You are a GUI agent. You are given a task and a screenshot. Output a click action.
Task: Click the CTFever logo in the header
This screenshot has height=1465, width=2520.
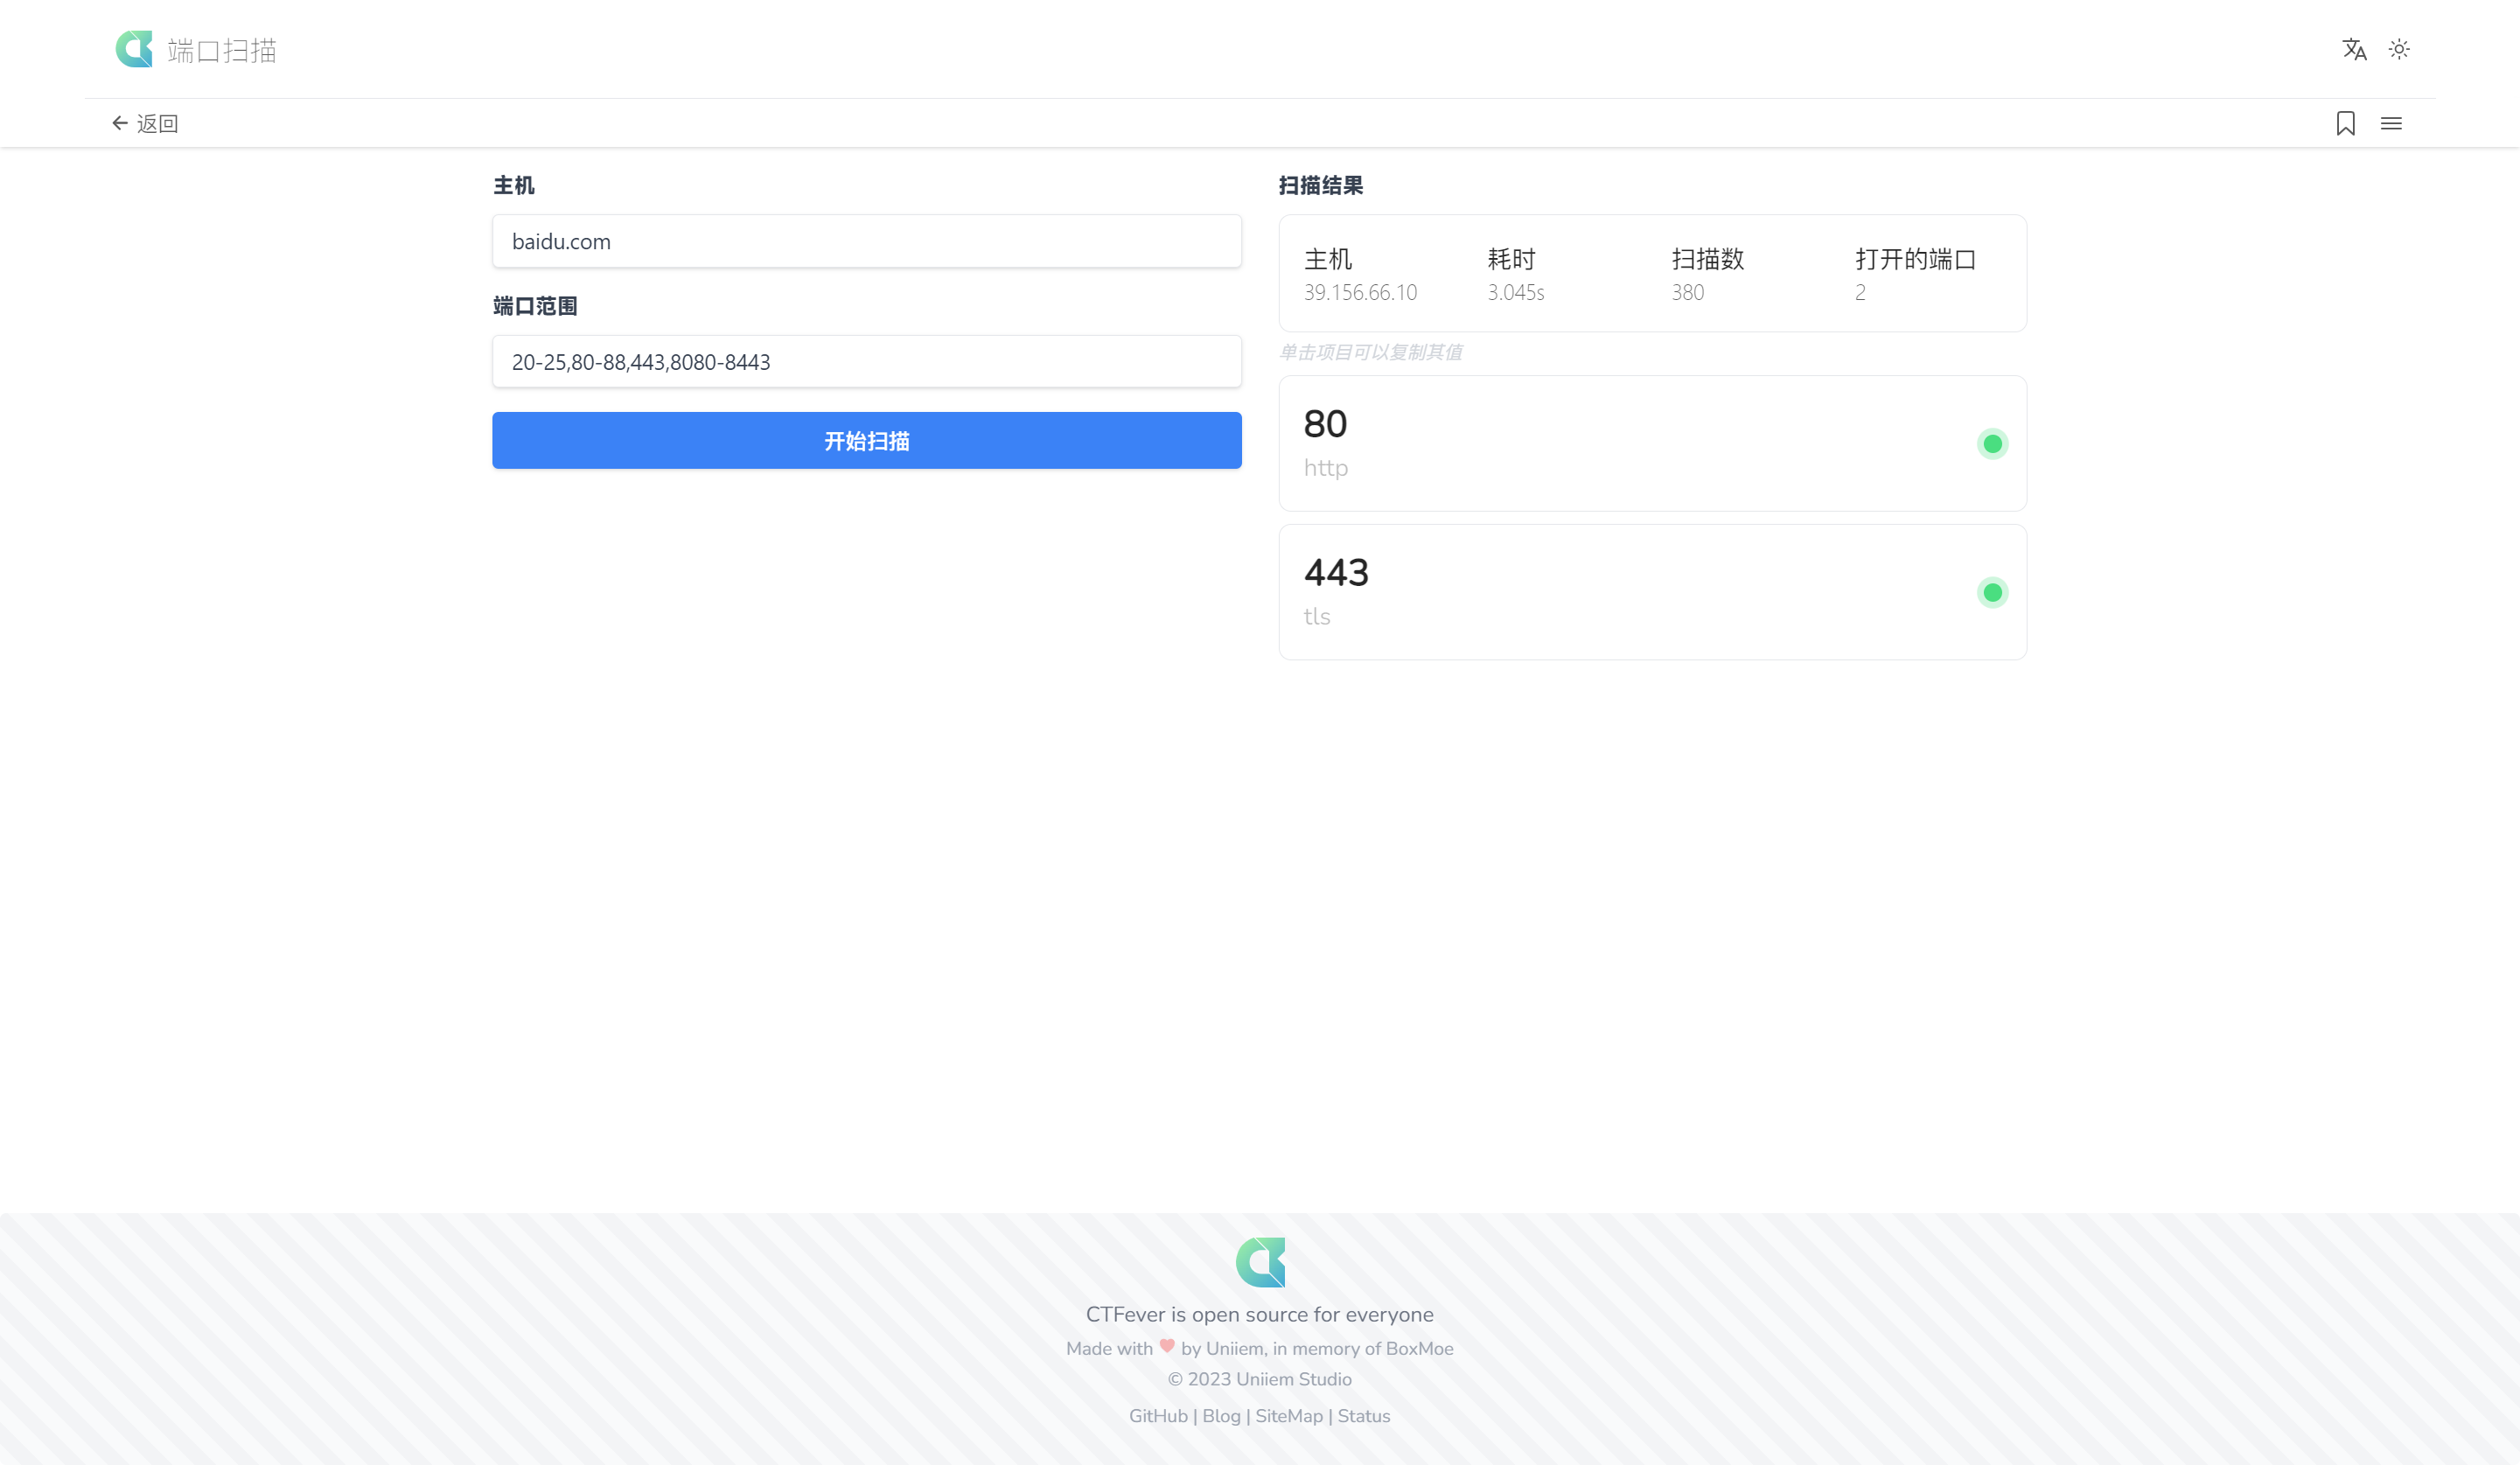pyautogui.click(x=136, y=49)
